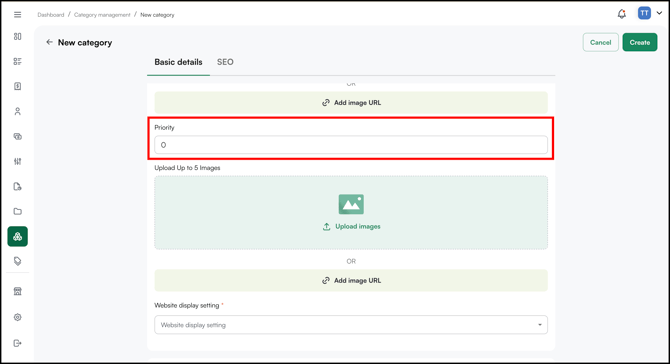Image resolution: width=670 pixels, height=364 pixels.
Task: Click the upper Add image URL button
Action: coord(351,103)
